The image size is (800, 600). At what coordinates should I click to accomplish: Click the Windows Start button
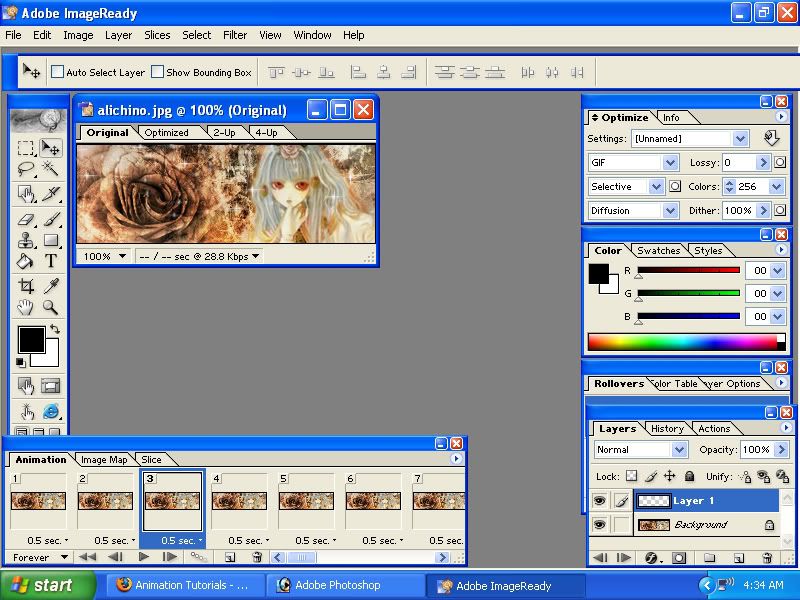click(x=48, y=585)
